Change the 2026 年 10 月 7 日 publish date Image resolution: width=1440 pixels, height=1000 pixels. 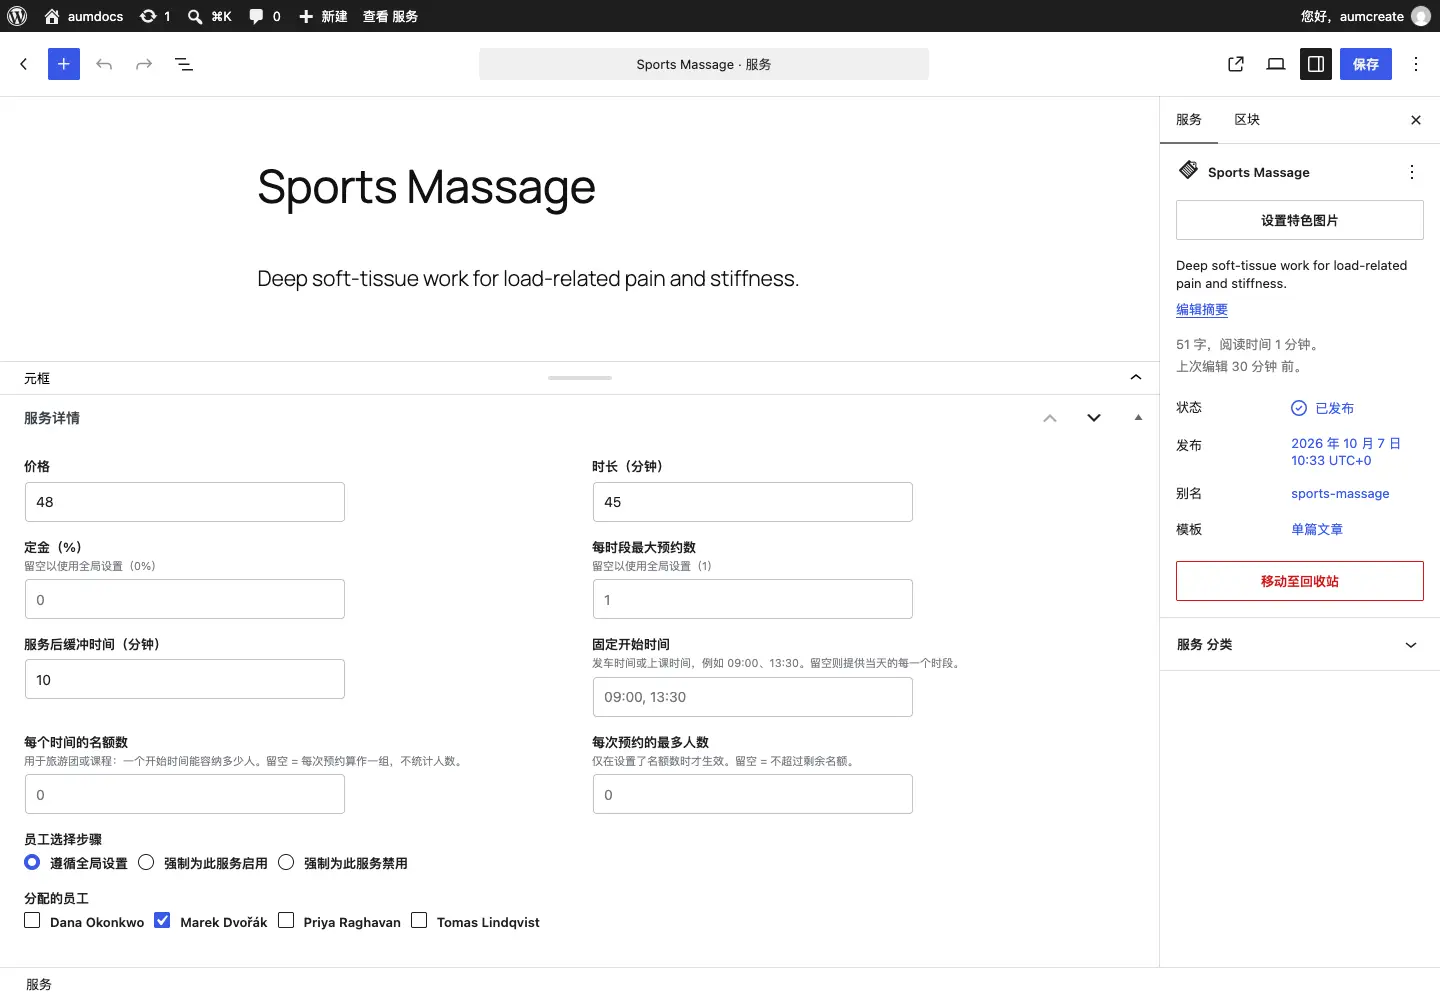pyautogui.click(x=1346, y=452)
